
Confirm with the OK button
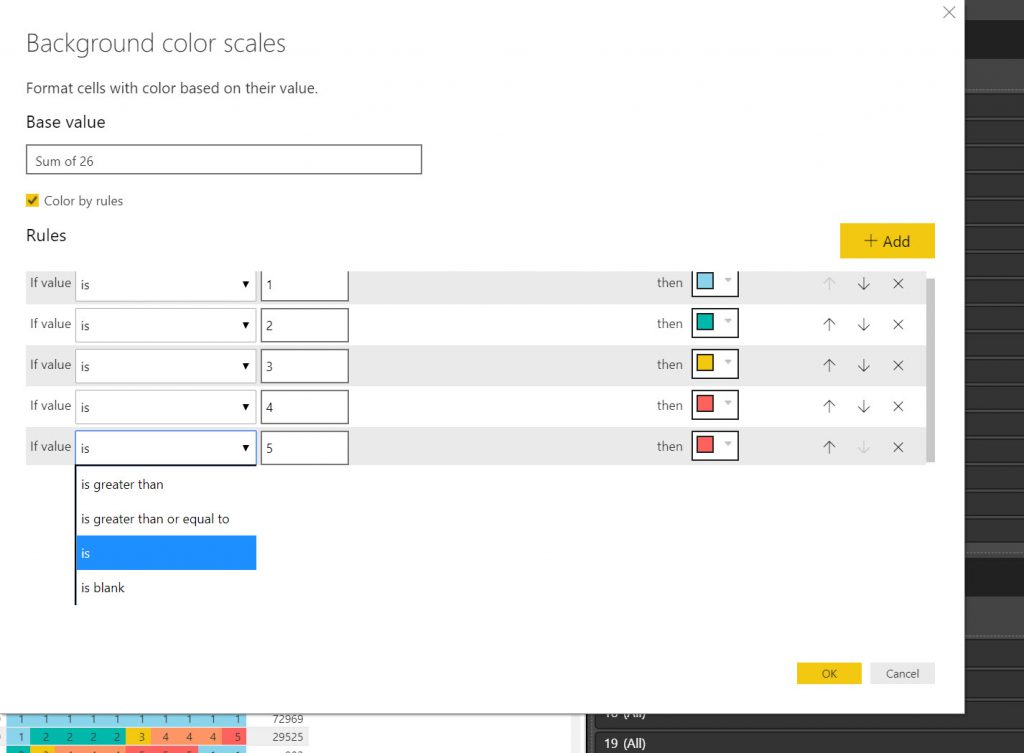coord(829,673)
